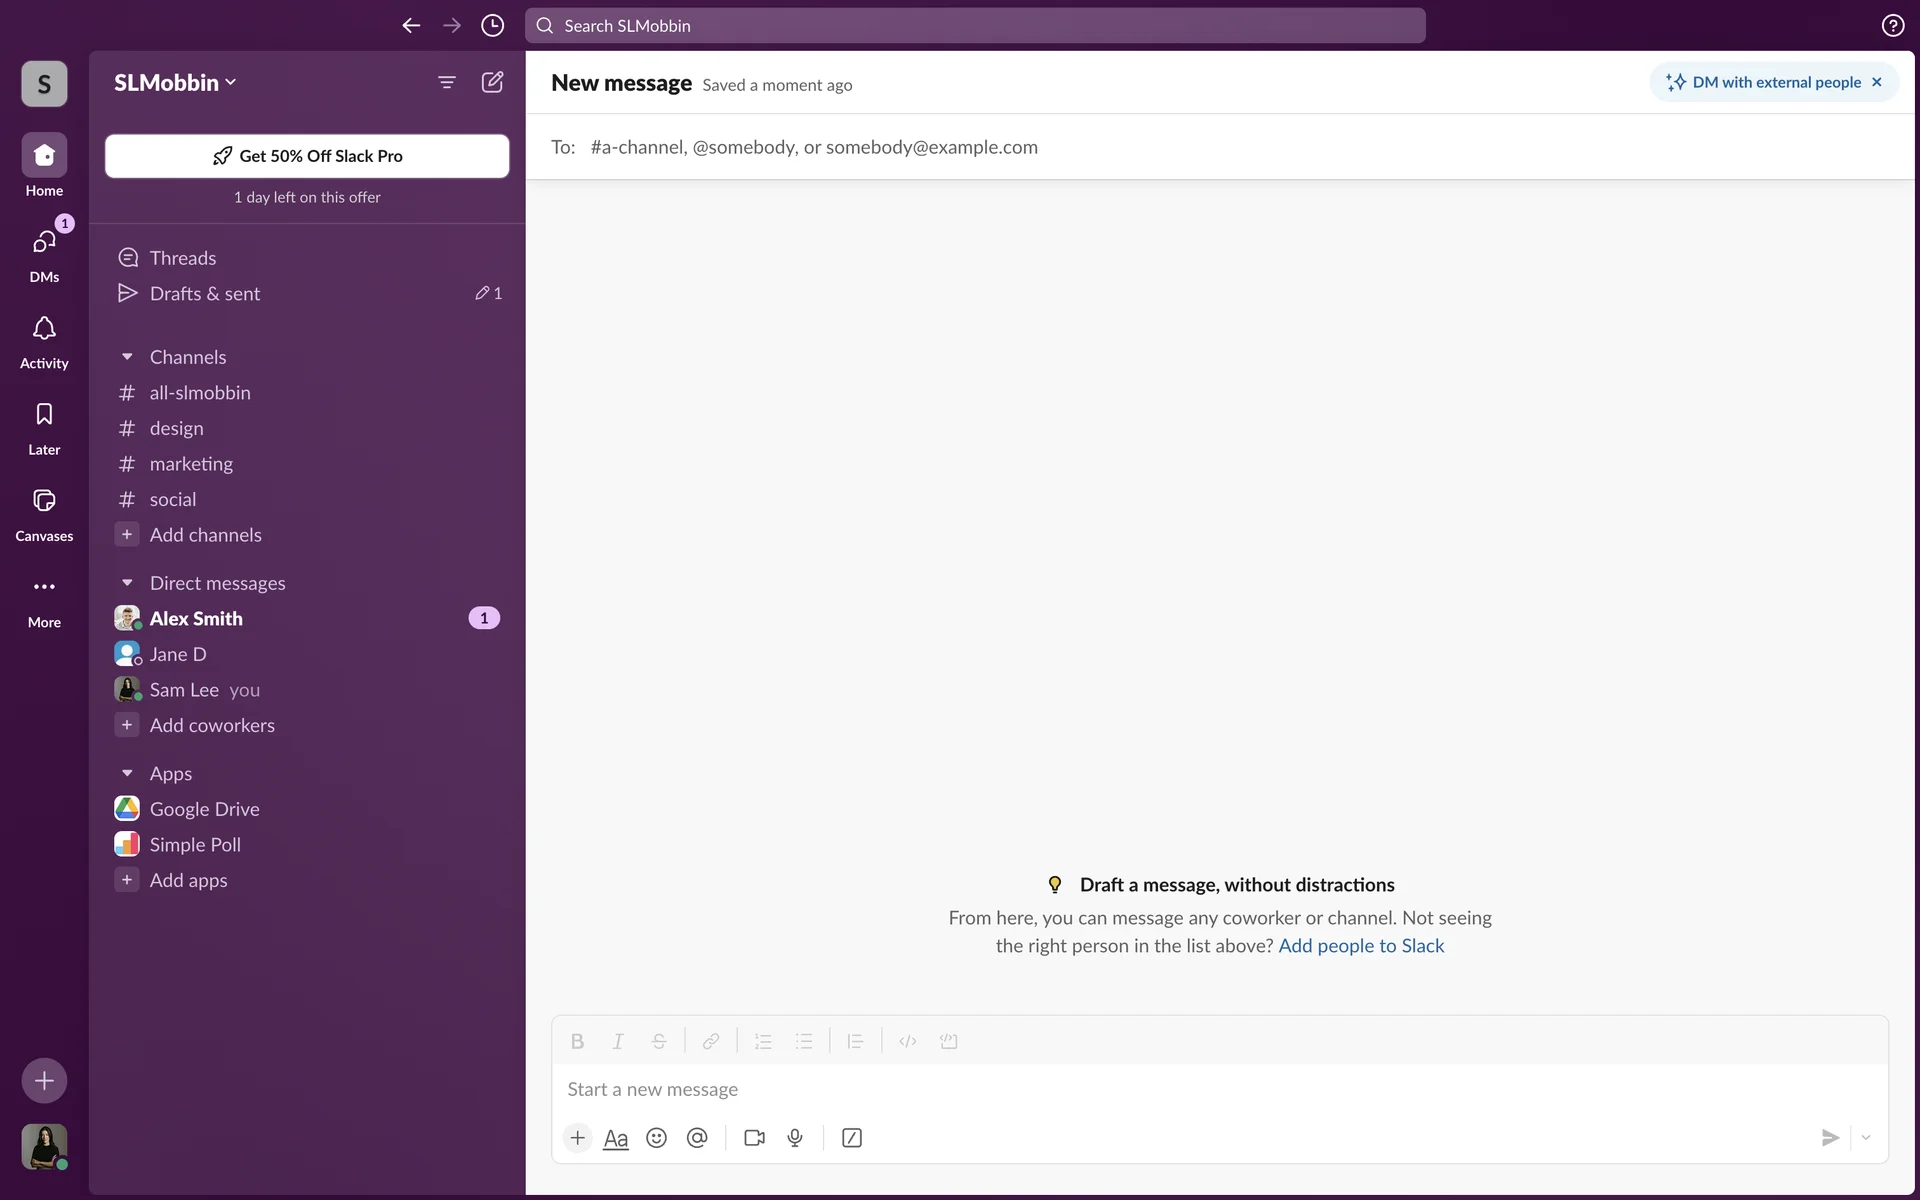Image resolution: width=1920 pixels, height=1200 pixels.
Task: Follow the Add people to Slack link
Action: click(x=1361, y=946)
